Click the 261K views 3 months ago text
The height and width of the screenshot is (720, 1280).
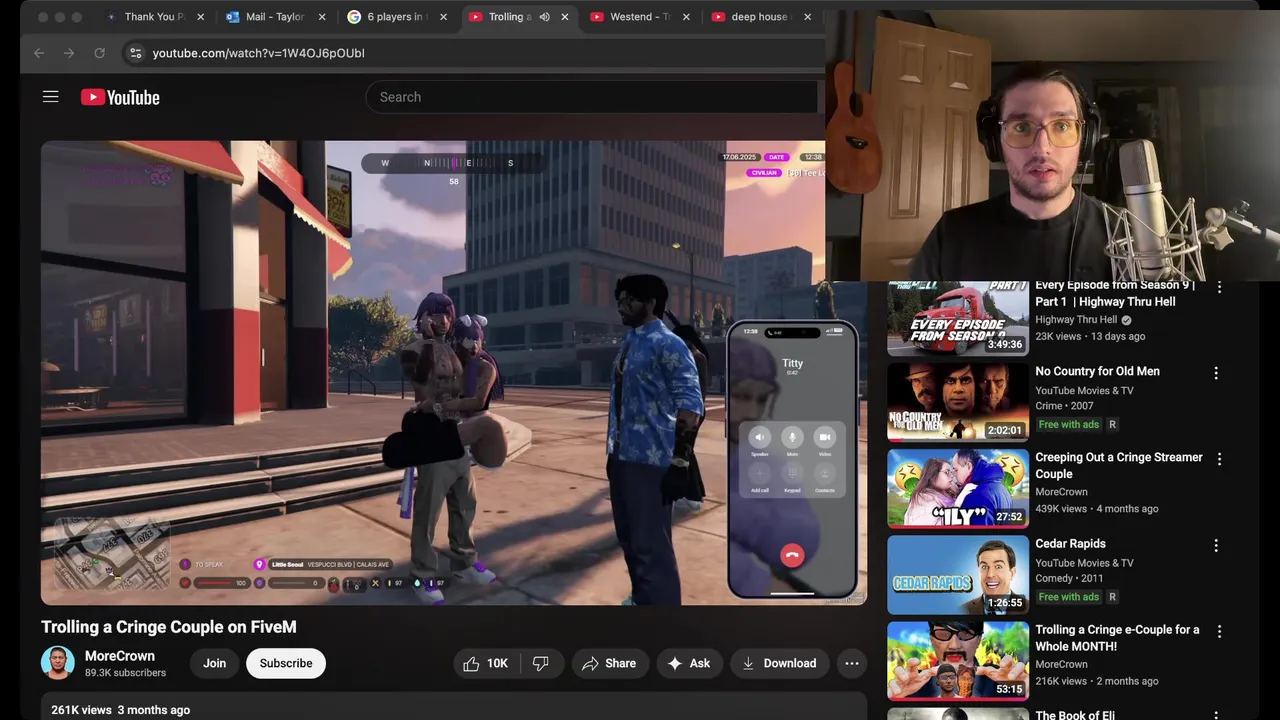120,710
